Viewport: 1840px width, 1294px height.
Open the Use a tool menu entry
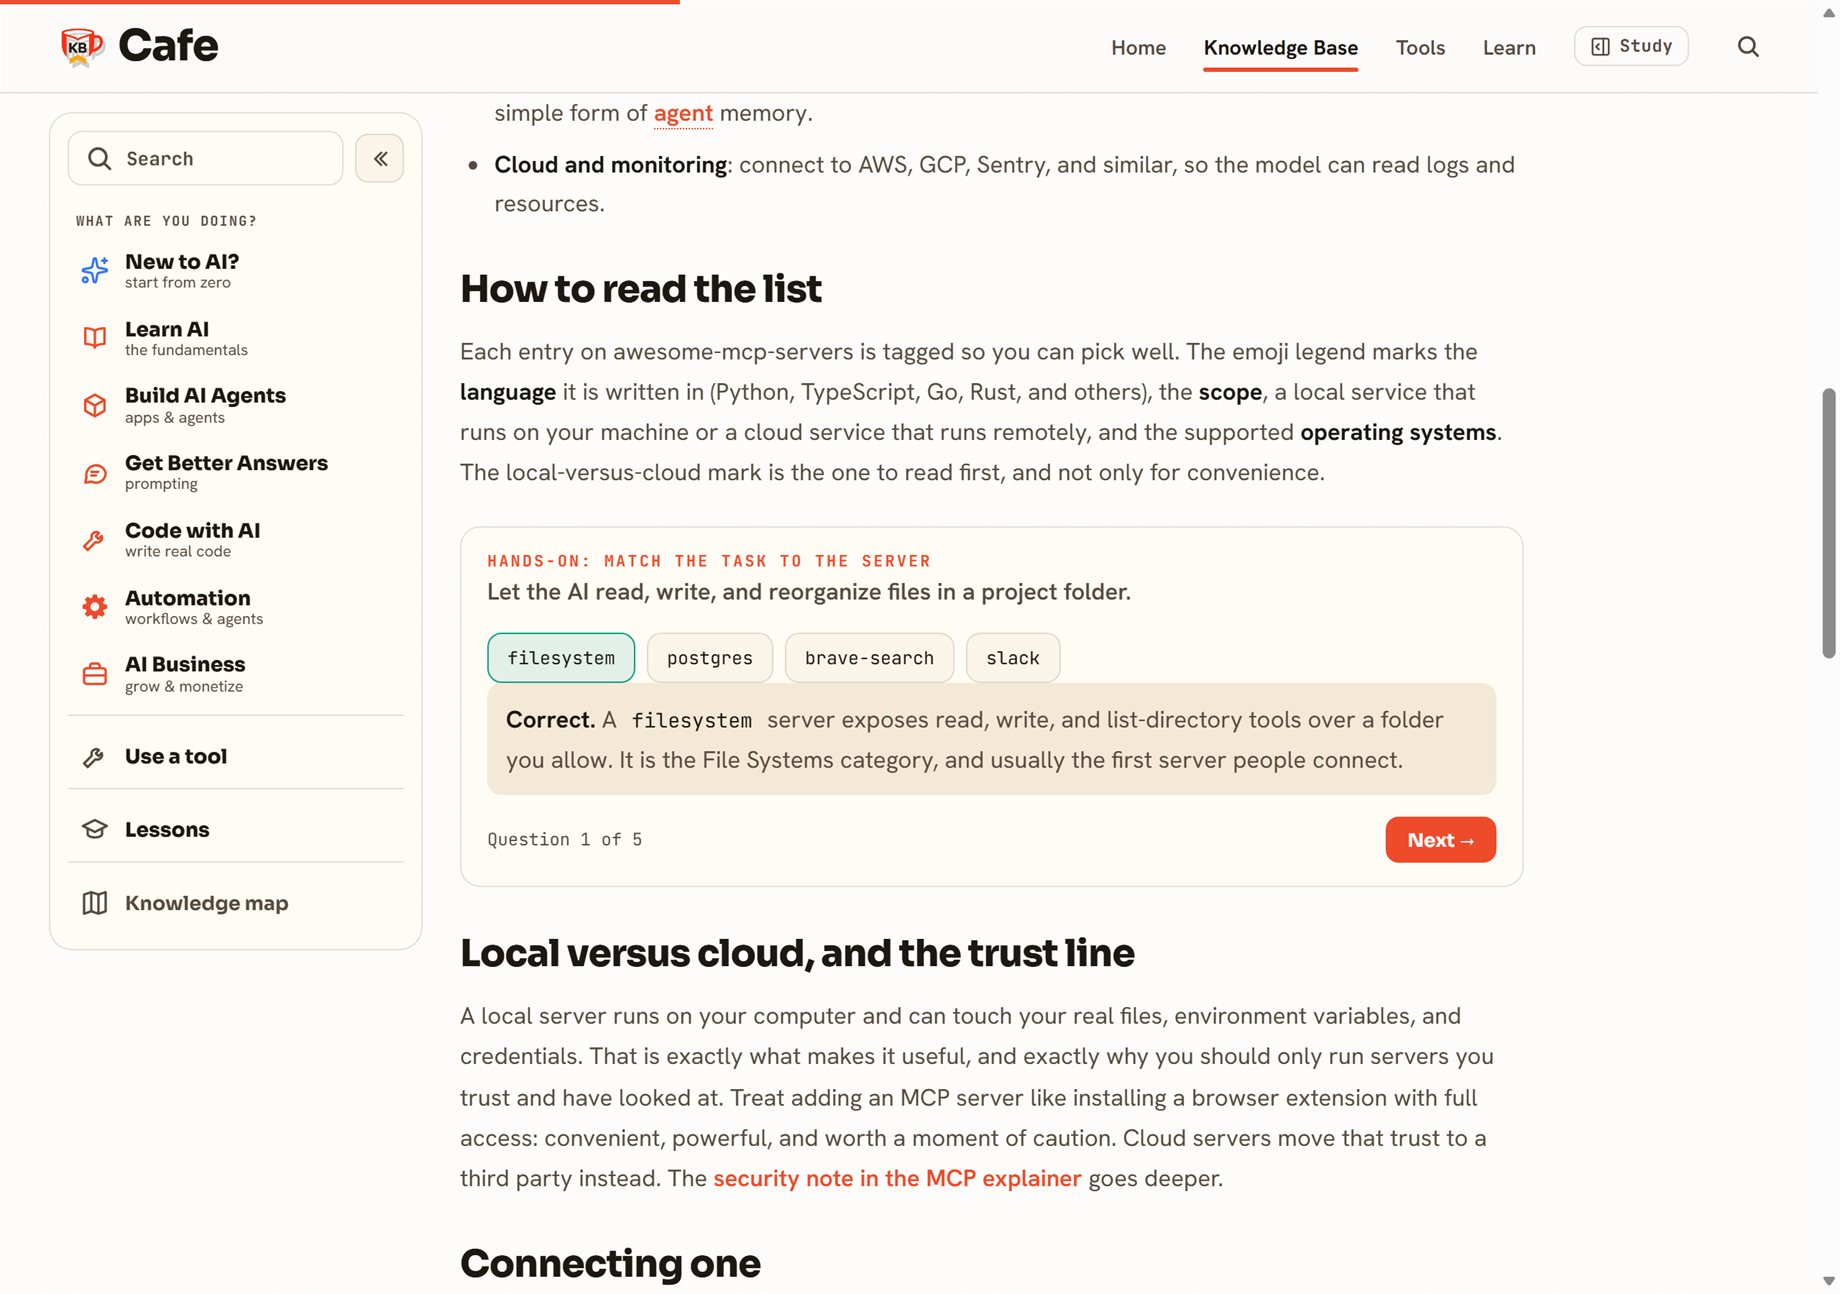click(x=236, y=757)
